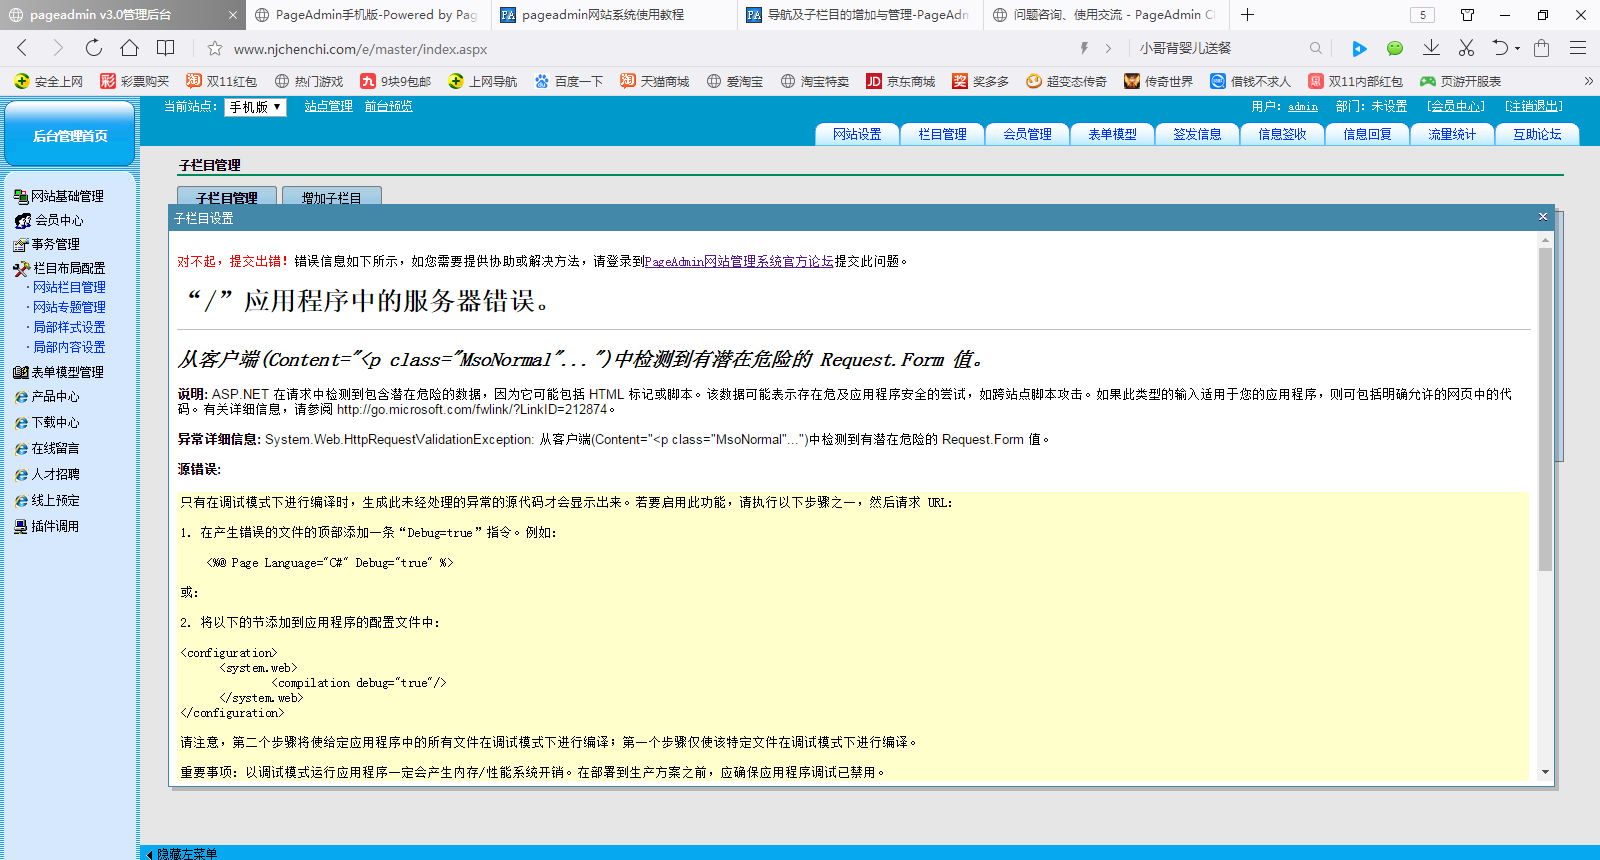Switch to the 增加子栏目 tab

click(331, 198)
